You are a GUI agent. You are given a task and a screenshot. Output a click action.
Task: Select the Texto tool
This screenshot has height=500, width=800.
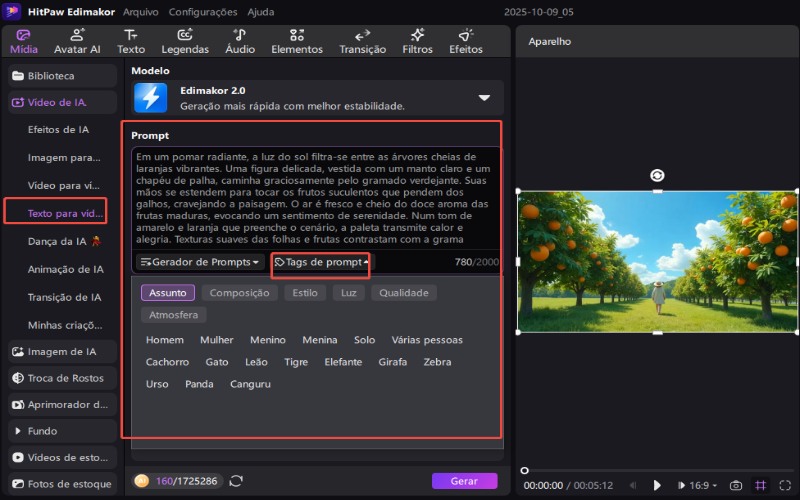click(x=131, y=42)
